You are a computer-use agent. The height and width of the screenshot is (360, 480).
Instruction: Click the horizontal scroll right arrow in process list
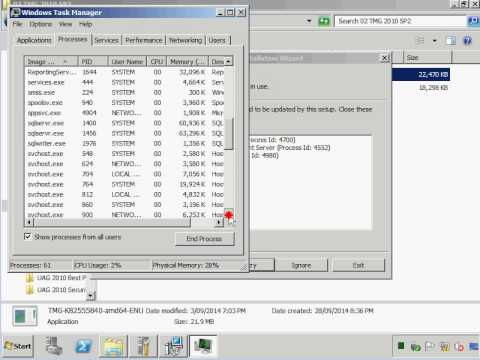219,222
